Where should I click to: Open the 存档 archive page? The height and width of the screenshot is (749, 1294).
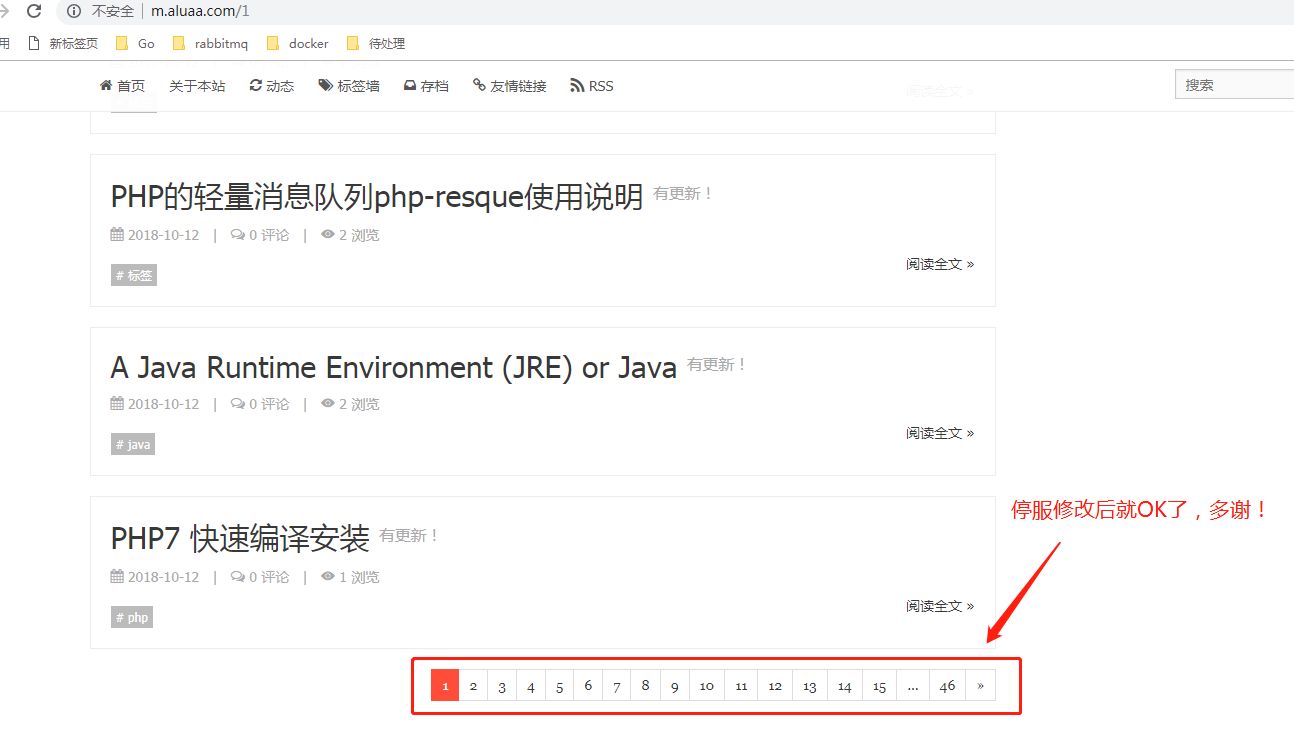point(426,86)
